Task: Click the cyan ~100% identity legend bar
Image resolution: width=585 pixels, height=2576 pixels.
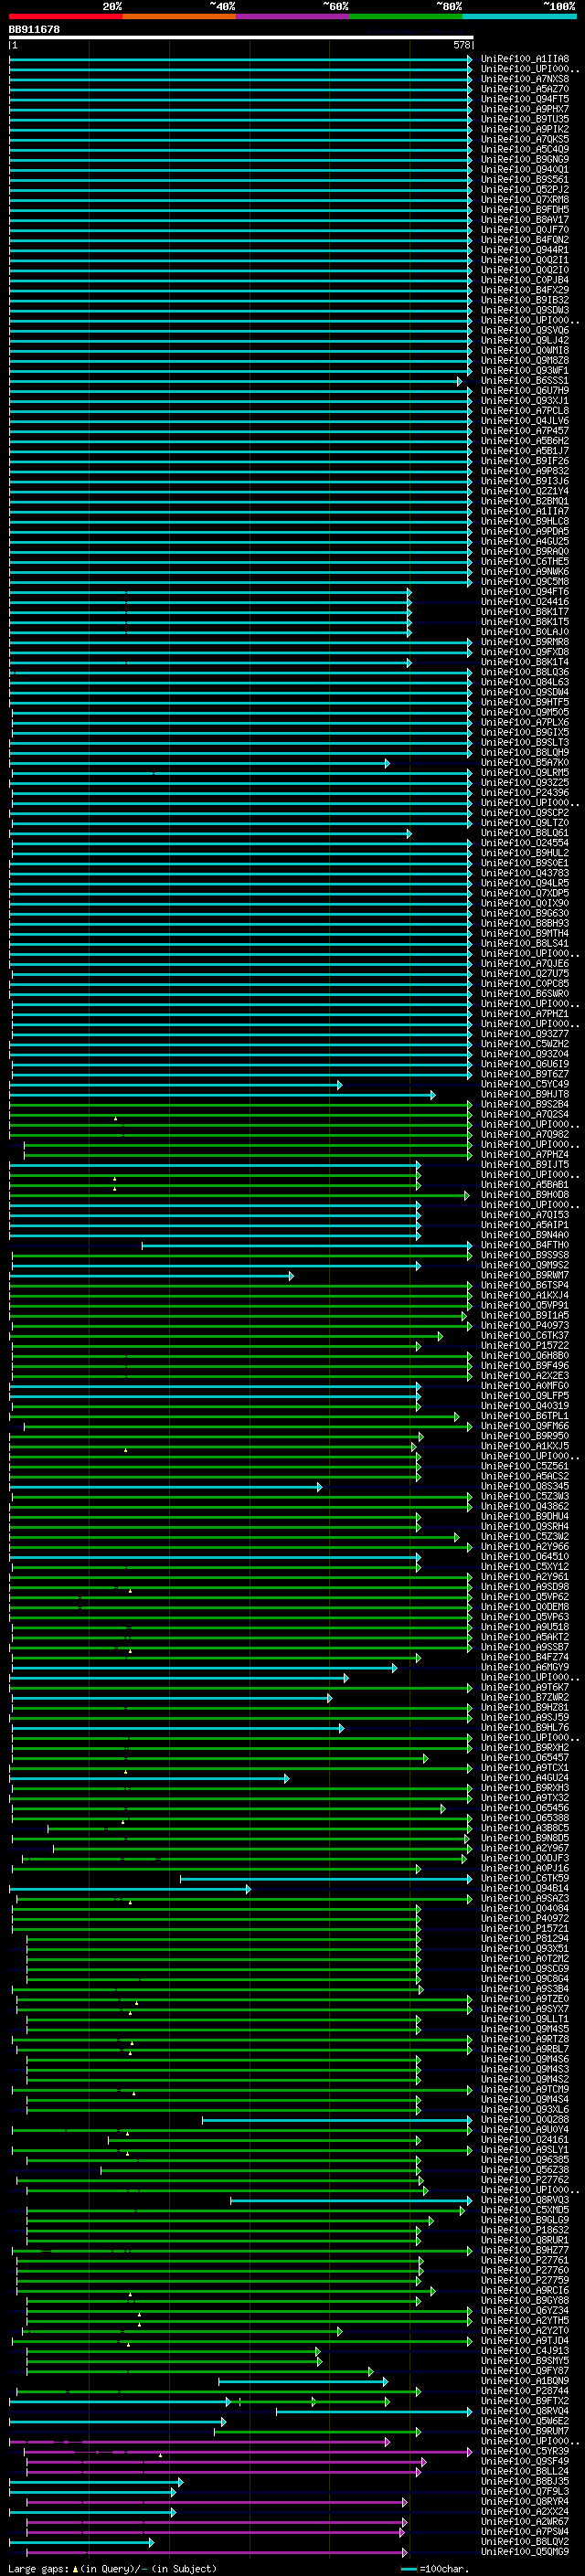Action: [519, 16]
